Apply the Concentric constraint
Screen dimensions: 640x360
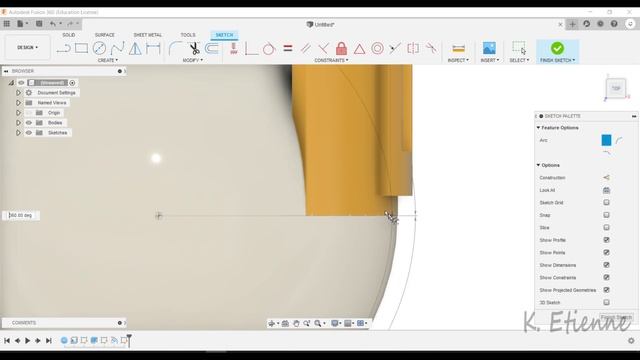click(377, 49)
